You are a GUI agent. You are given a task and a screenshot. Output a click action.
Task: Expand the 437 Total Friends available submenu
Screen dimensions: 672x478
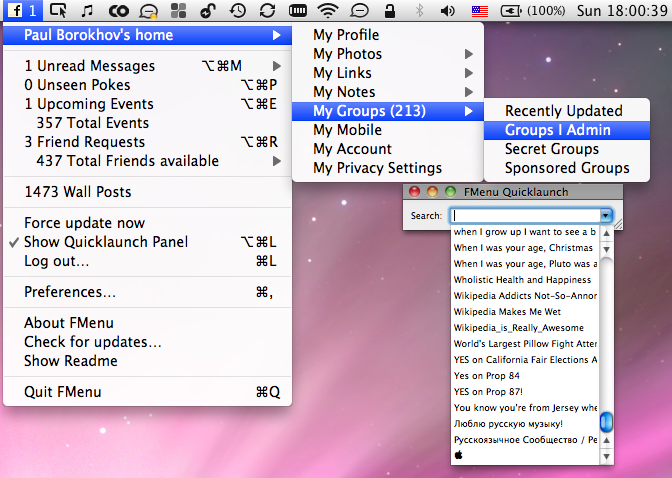pyautogui.click(x=147, y=161)
